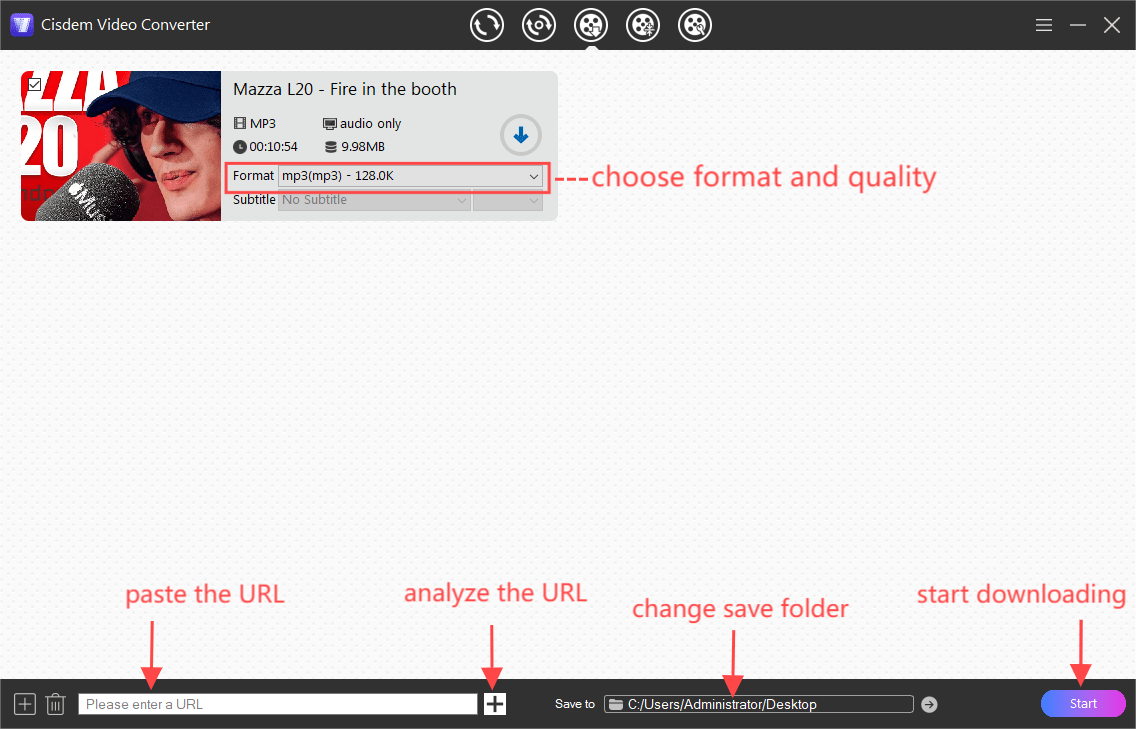This screenshot has height=729, width=1136.
Task: Open the toolbox film-reel icon
Action: point(695,24)
